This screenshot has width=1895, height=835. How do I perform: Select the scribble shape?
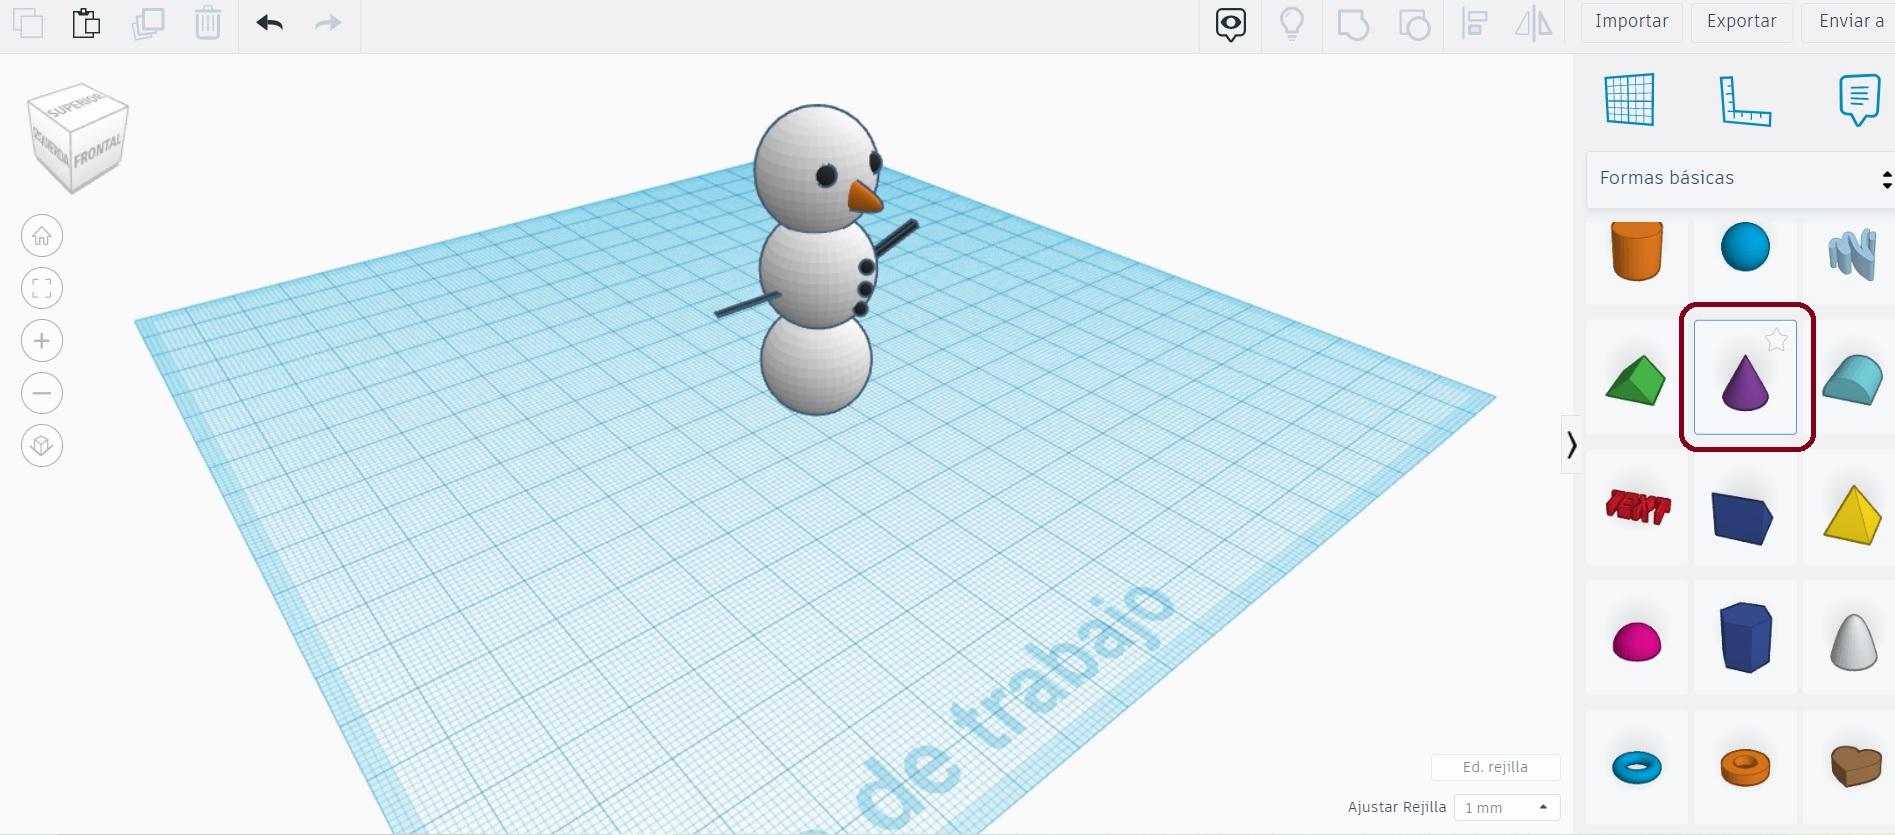click(1851, 254)
